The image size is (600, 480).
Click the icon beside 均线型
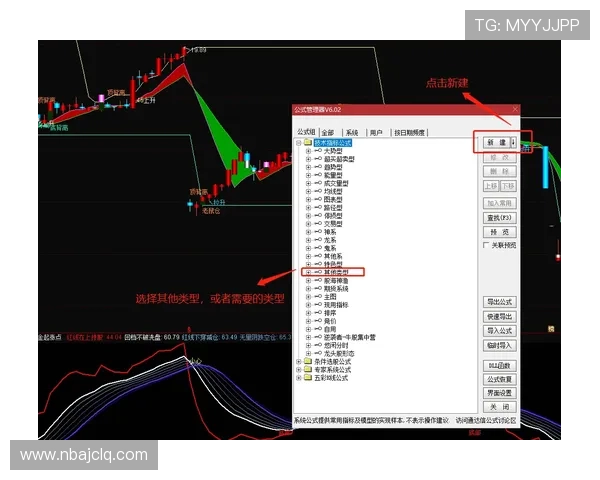[x=317, y=191]
